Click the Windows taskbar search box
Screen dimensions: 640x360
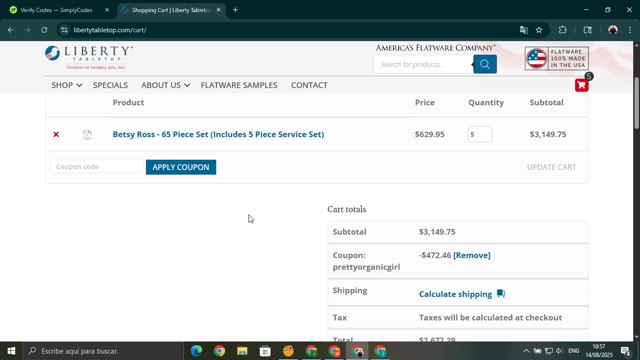click(x=103, y=351)
